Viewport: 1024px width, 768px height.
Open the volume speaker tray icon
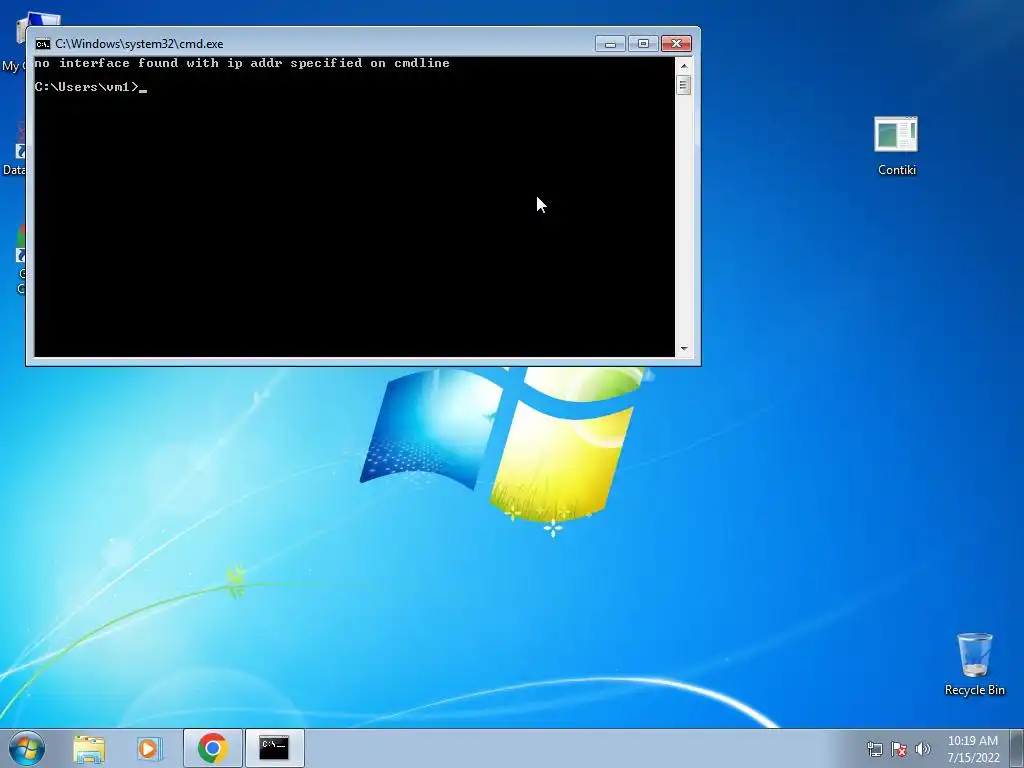[x=922, y=749]
